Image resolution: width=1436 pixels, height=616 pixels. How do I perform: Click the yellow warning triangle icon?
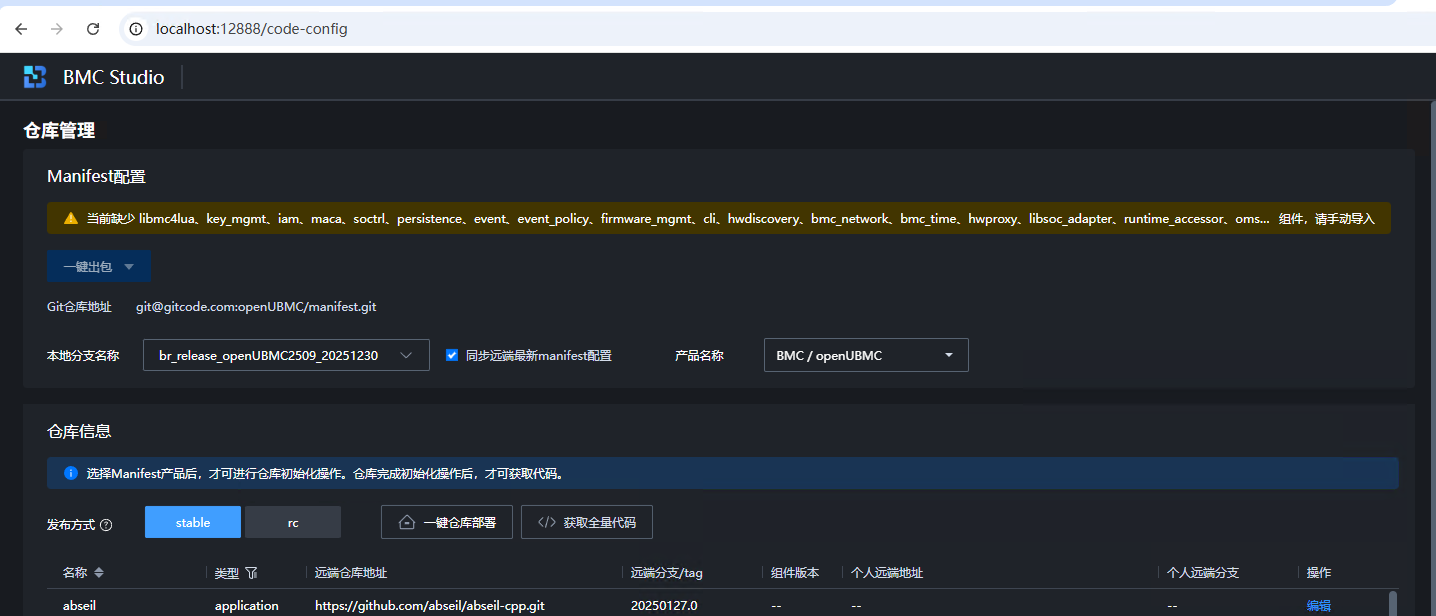71,218
